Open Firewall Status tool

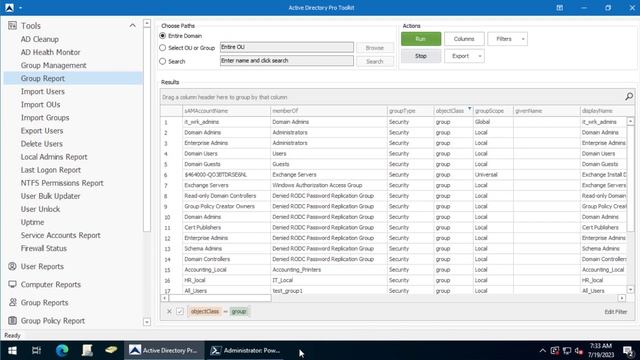[44, 248]
